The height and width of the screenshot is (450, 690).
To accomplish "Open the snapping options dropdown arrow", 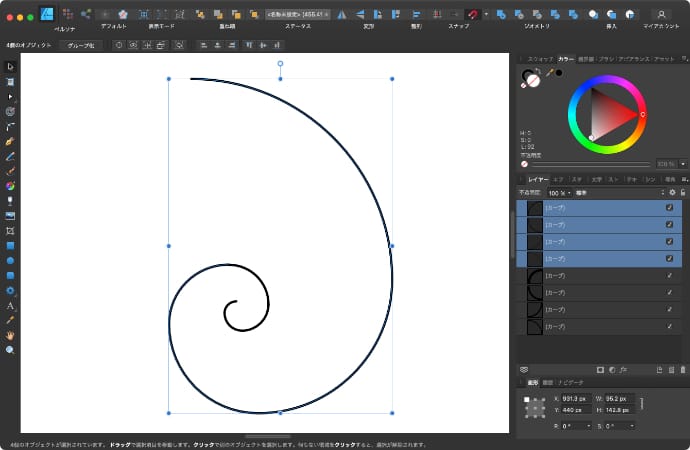I will pos(485,14).
